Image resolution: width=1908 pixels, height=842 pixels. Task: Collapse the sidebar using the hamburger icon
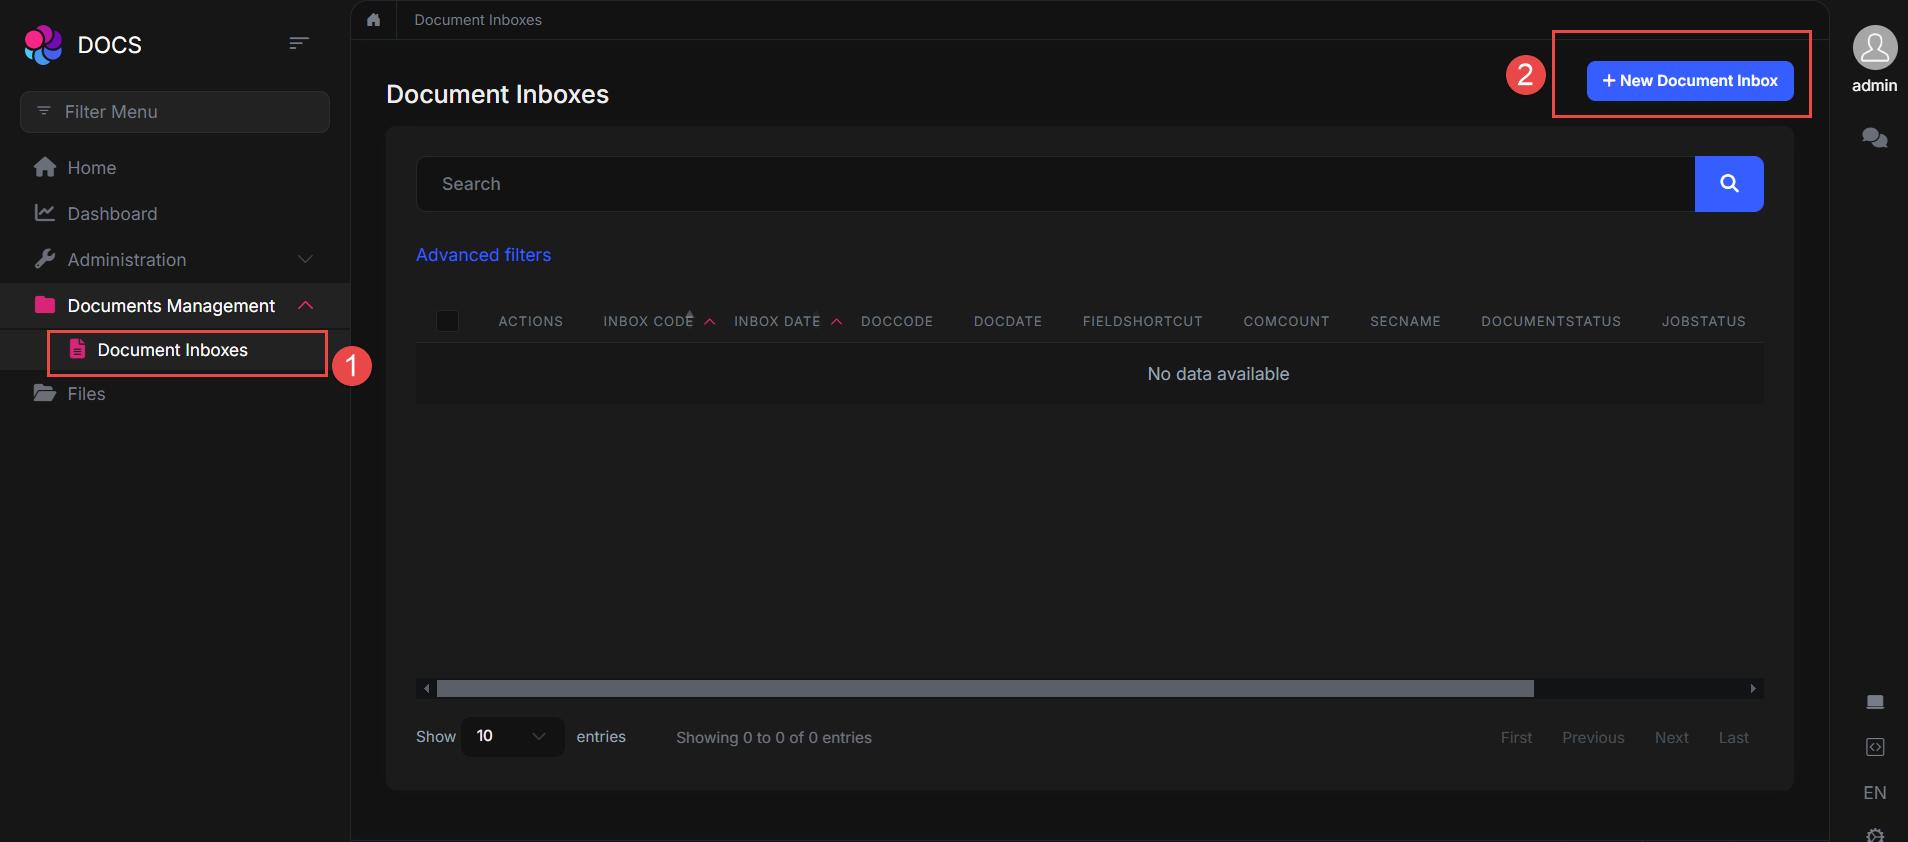(298, 43)
